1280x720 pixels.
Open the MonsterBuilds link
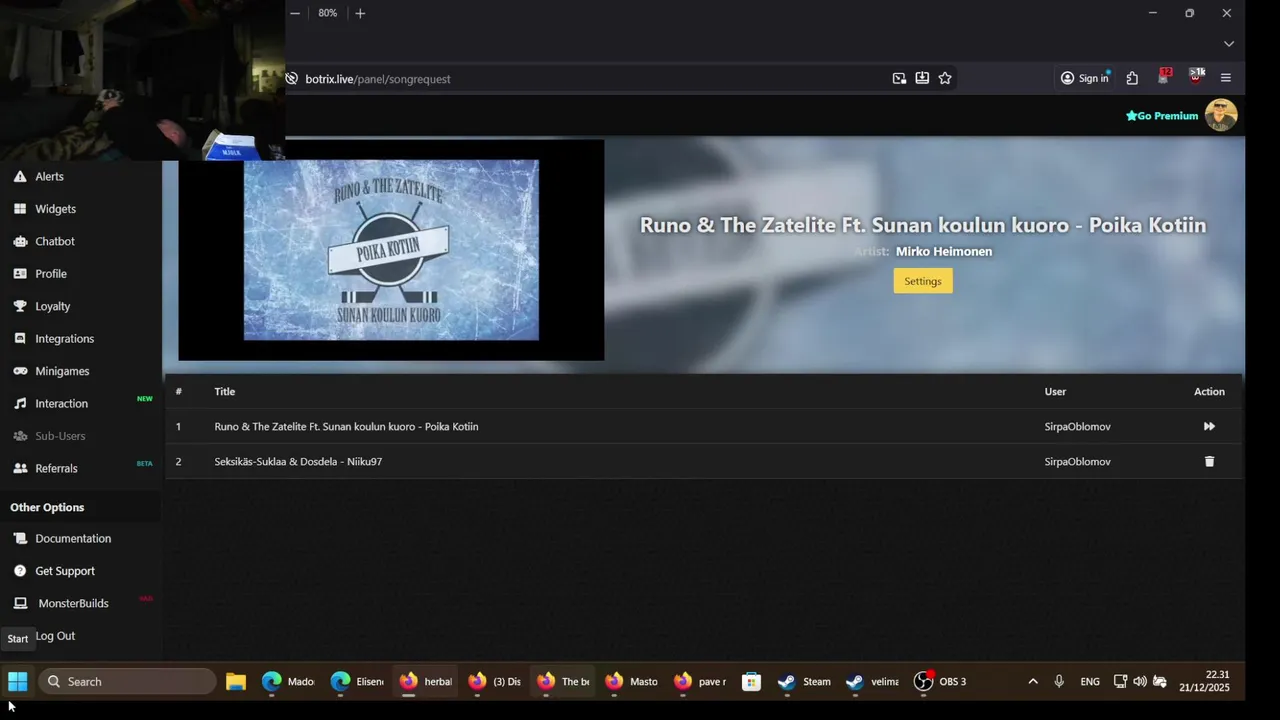73,603
